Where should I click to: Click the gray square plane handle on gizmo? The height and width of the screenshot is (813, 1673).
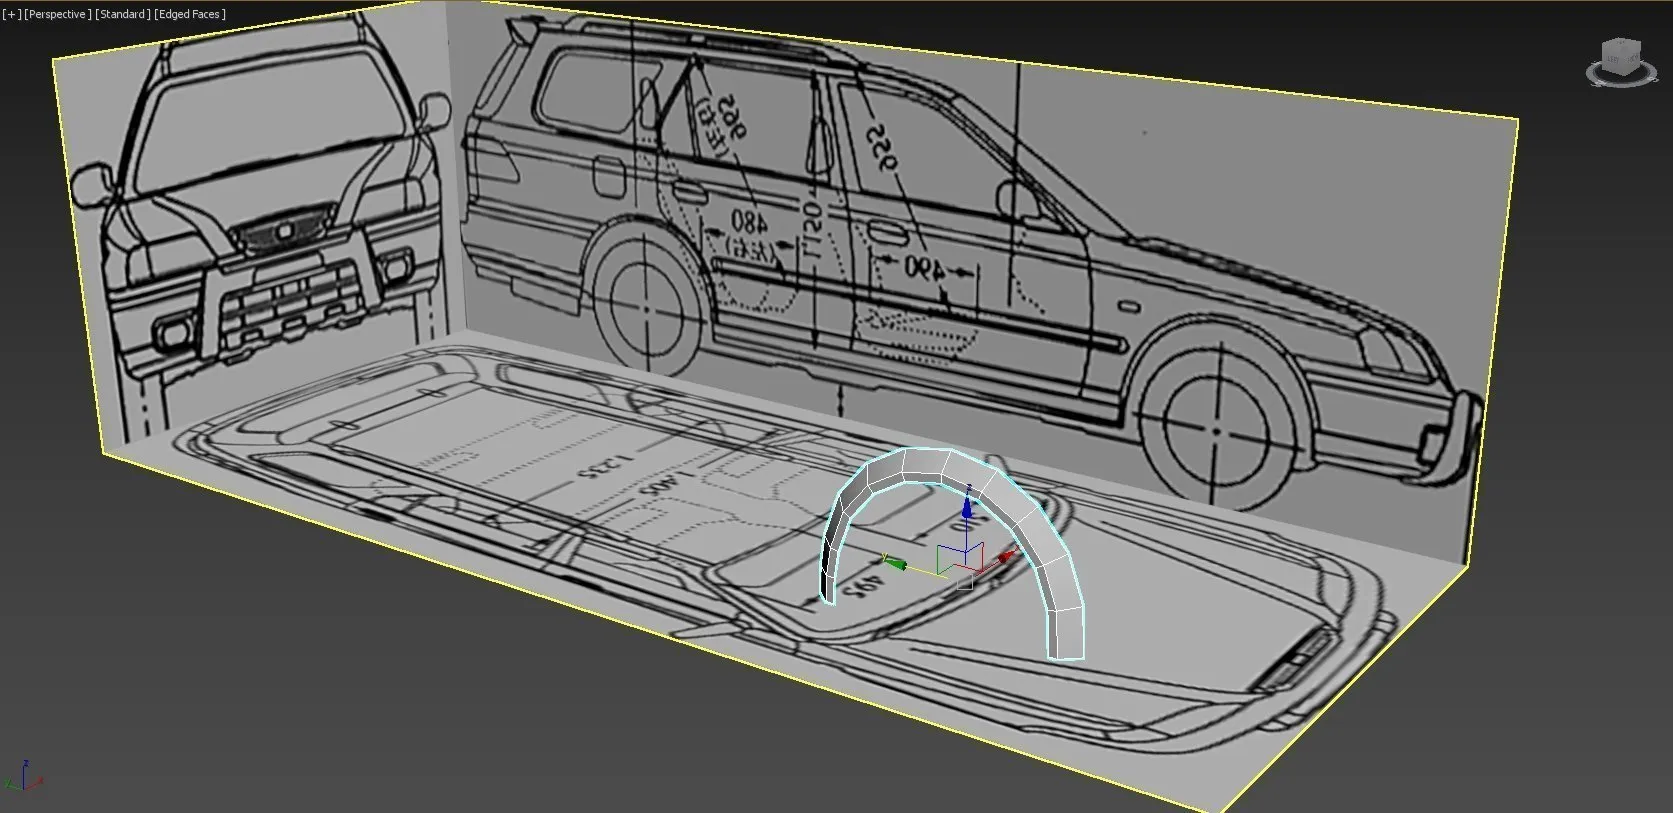(964, 580)
